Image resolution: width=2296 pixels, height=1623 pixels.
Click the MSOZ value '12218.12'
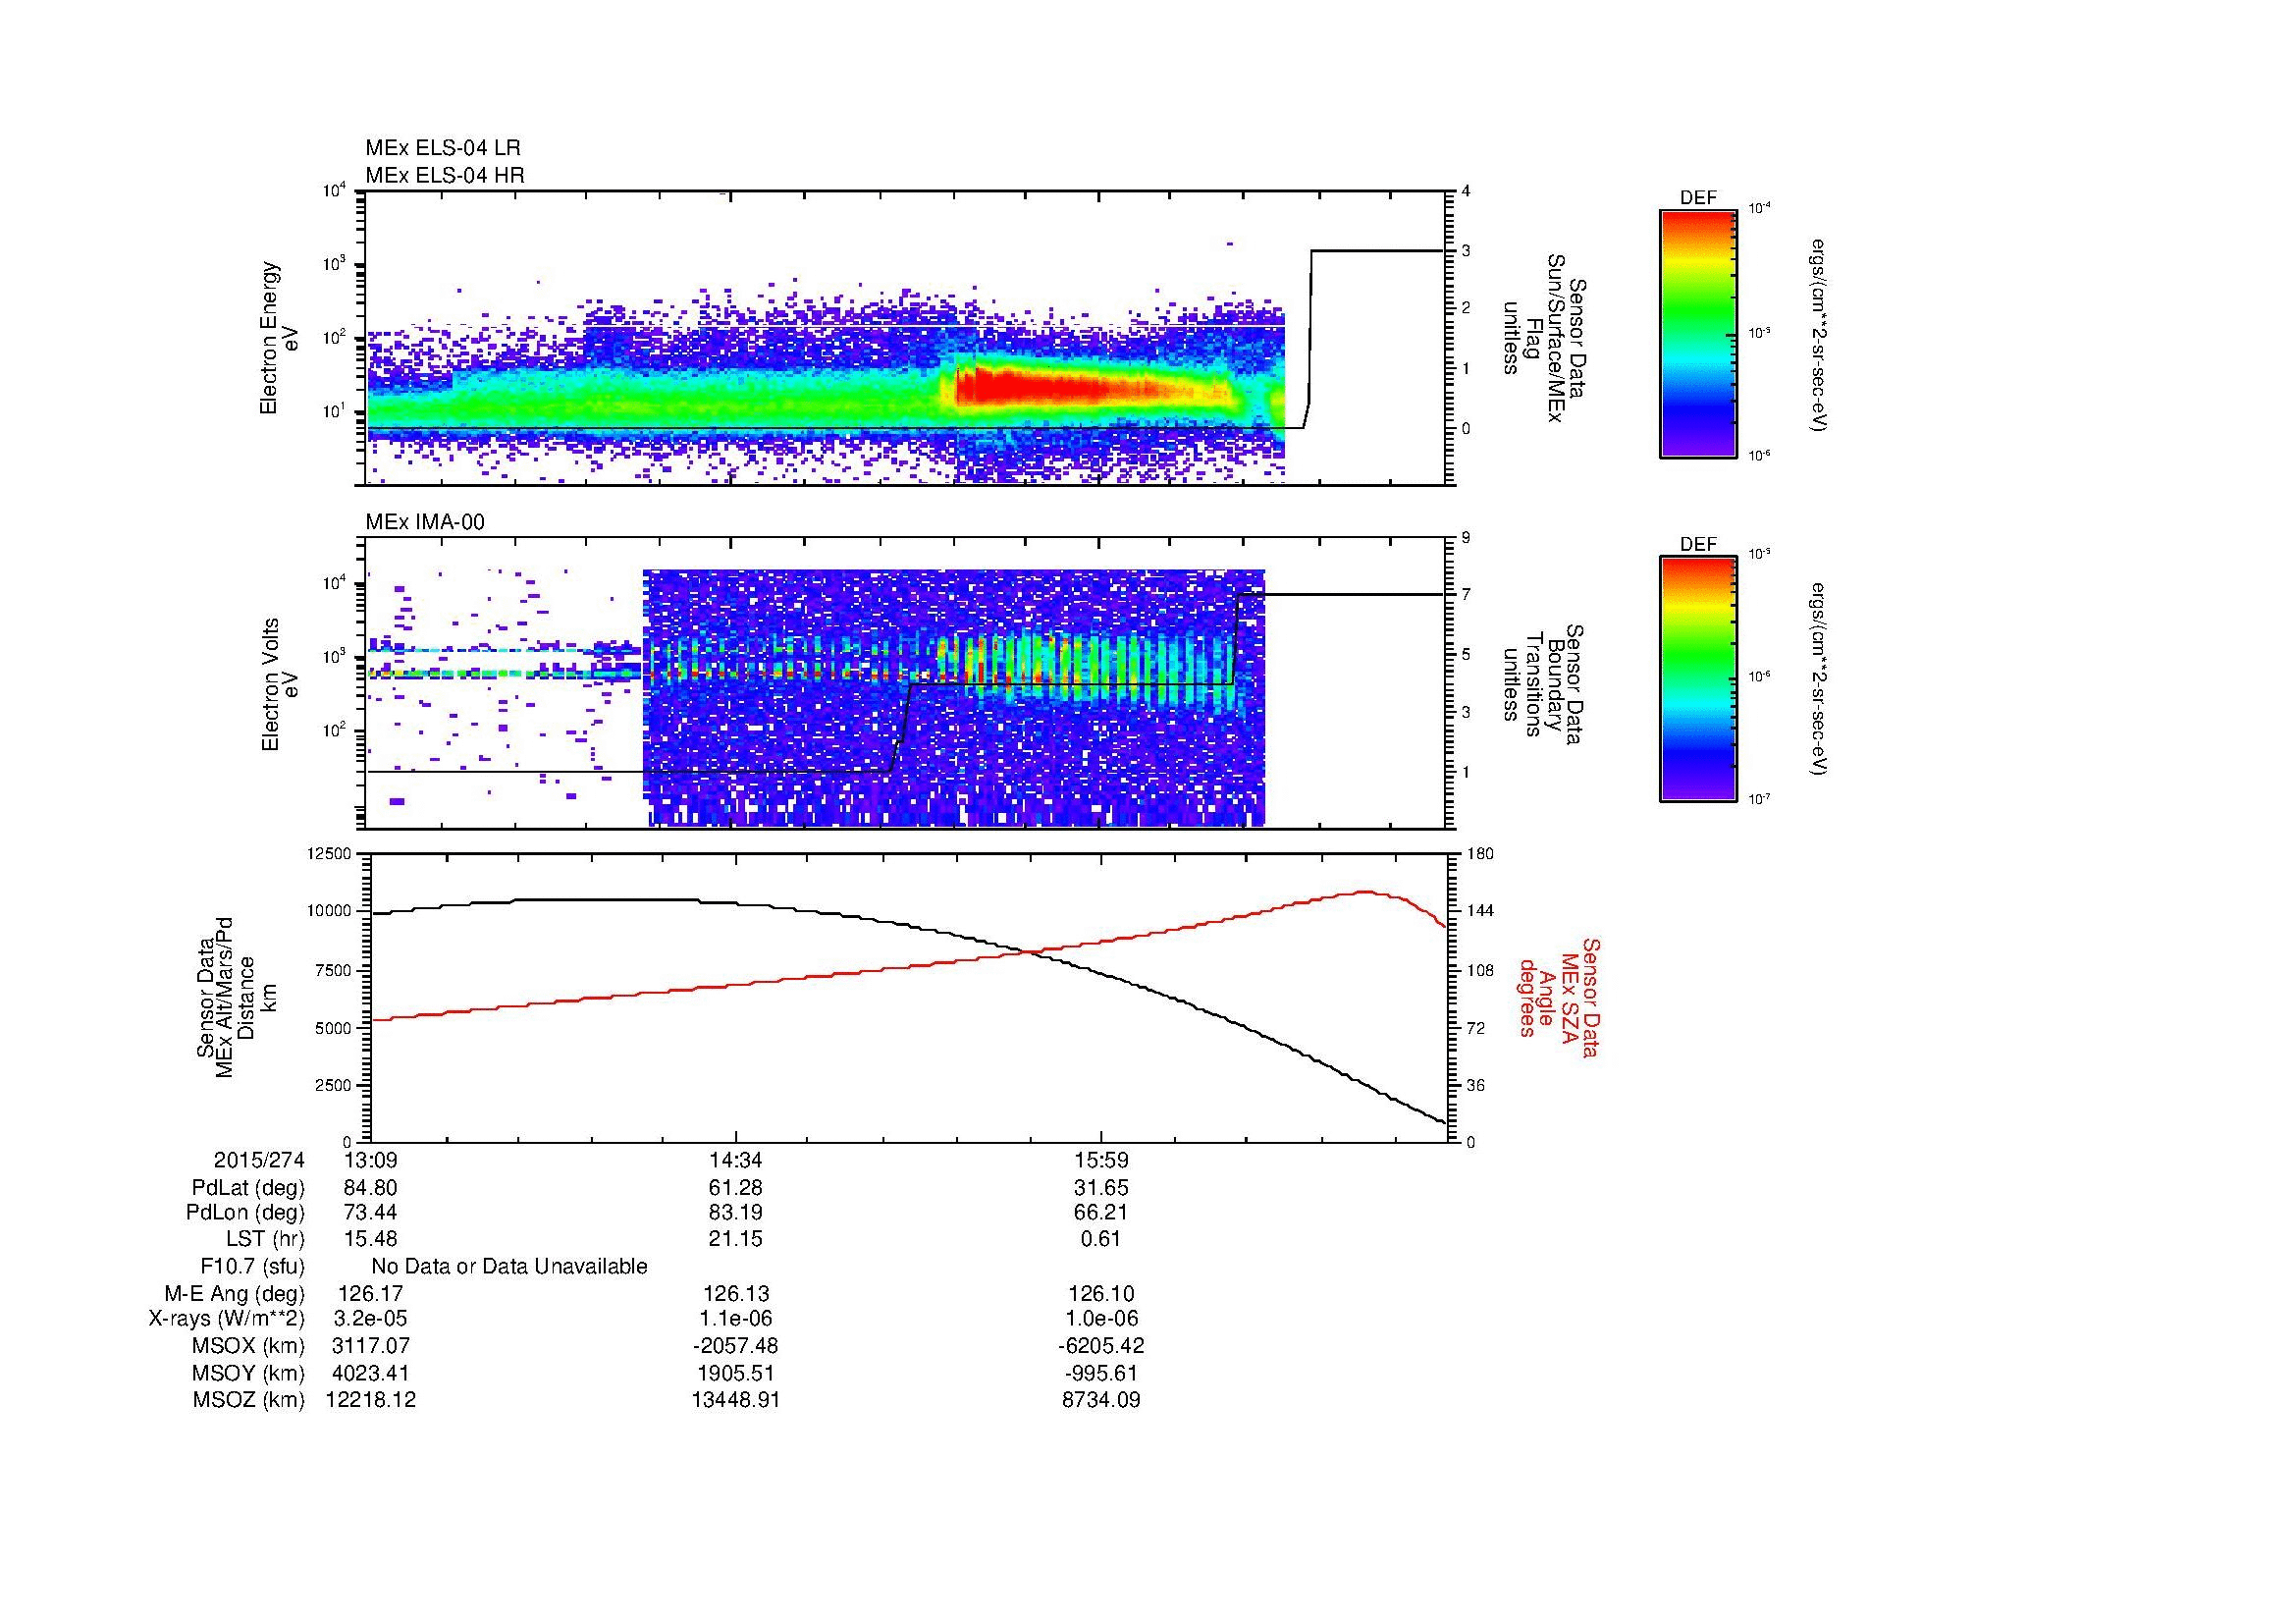point(370,1400)
